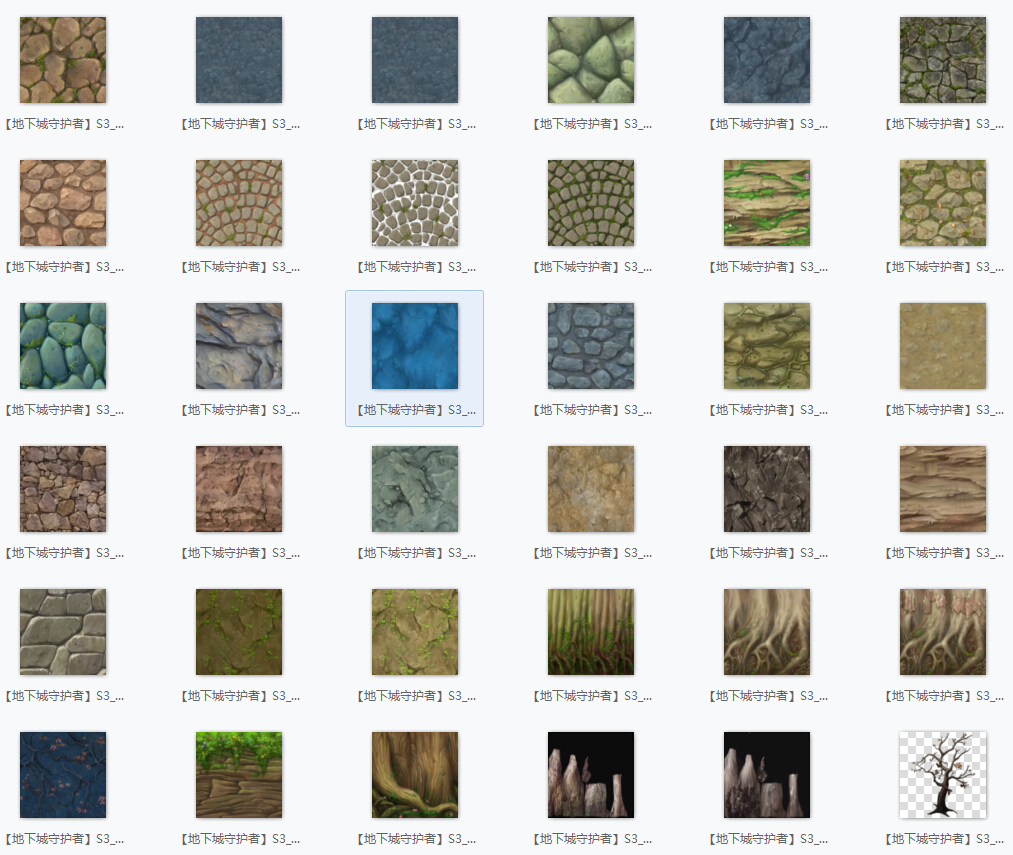The width and height of the screenshot is (1013, 855).
Task: Pick the lighter tan ground with vines
Action: point(415,632)
